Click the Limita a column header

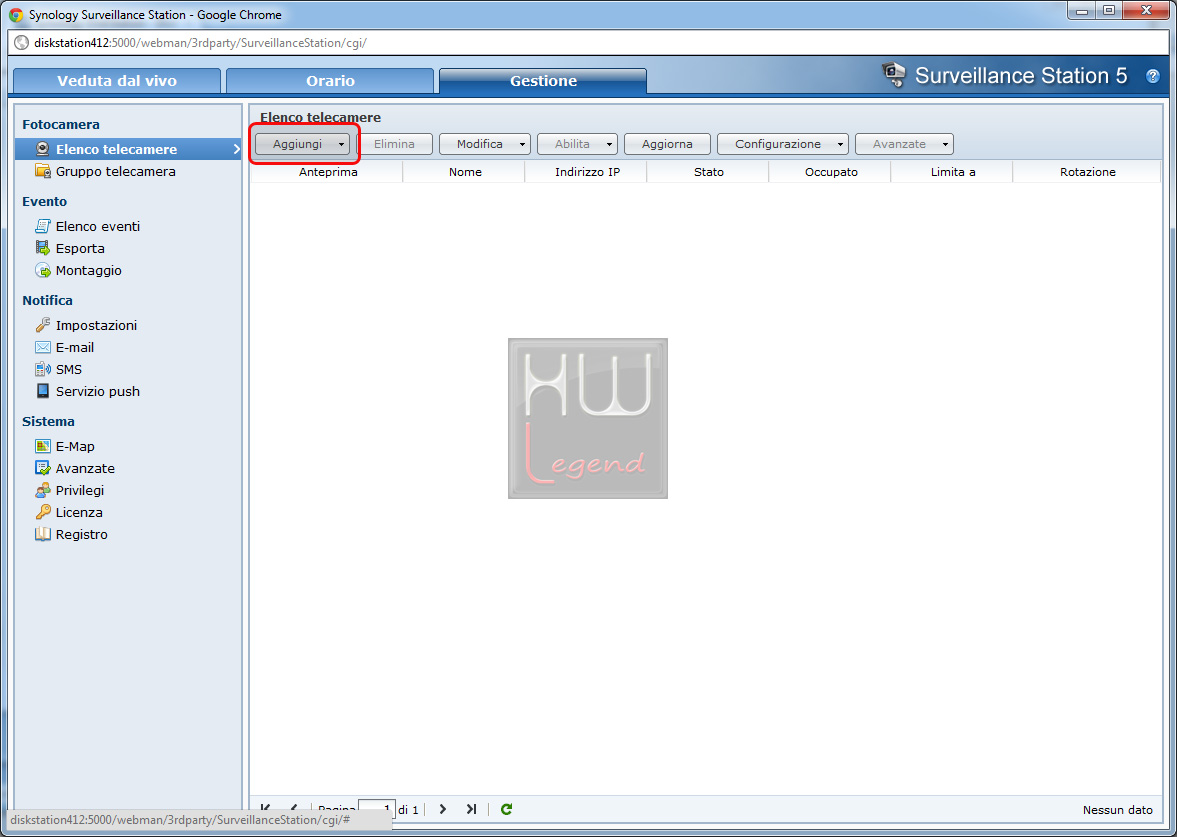pyautogui.click(x=953, y=172)
